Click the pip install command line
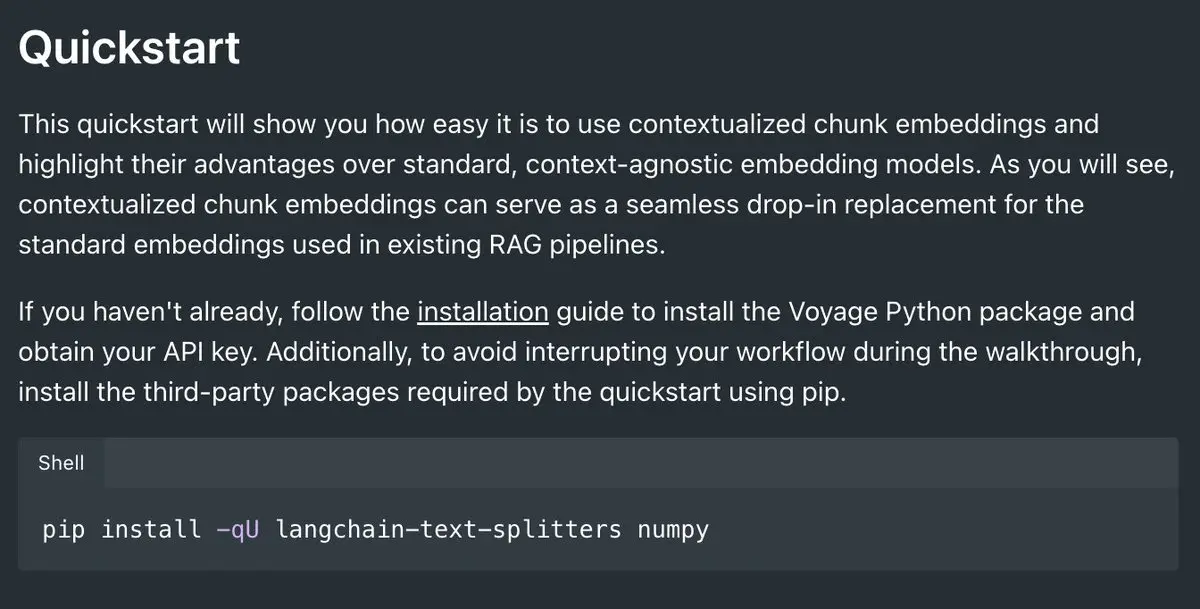The height and width of the screenshot is (609, 1200). pyautogui.click(x=375, y=529)
